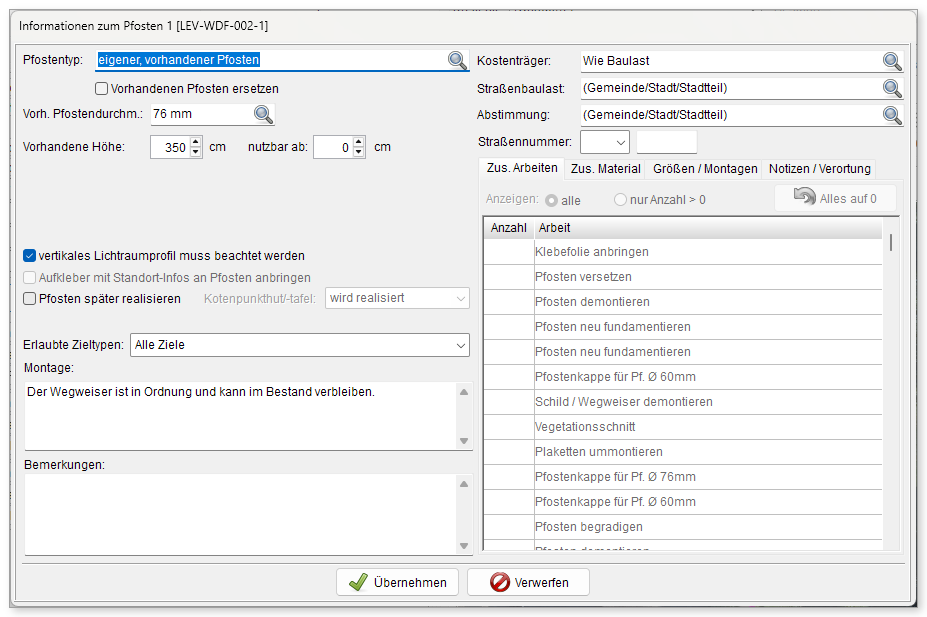Screen dimensions: 927x617
Task: Select the 'Pfosten begradigen' row
Action: tap(683, 527)
